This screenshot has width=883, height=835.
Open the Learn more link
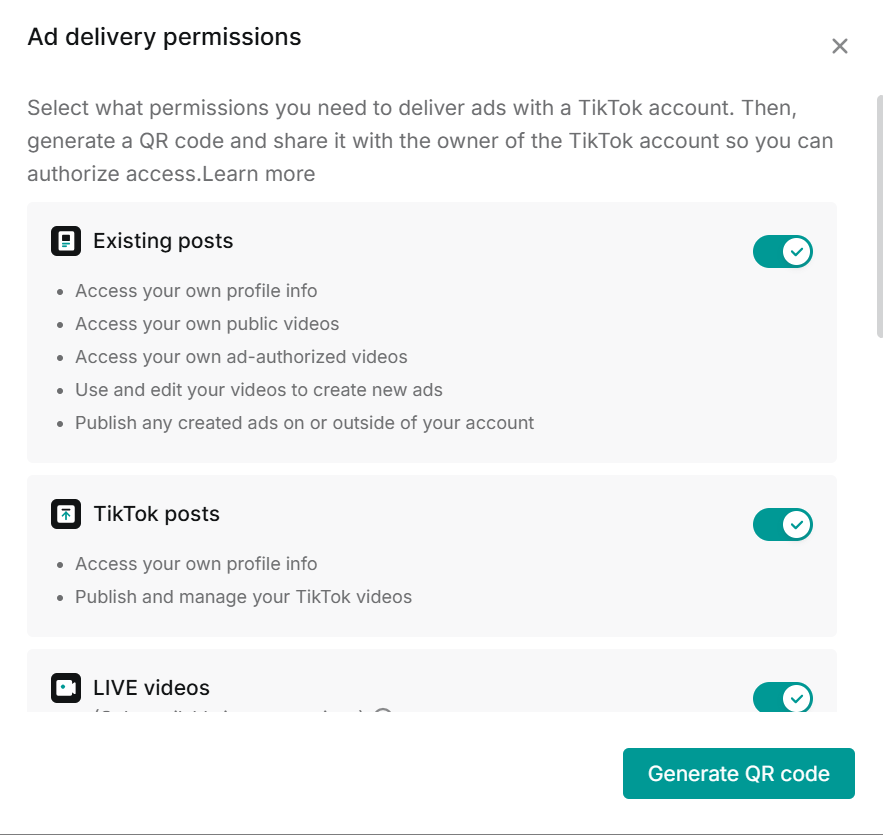(x=259, y=174)
